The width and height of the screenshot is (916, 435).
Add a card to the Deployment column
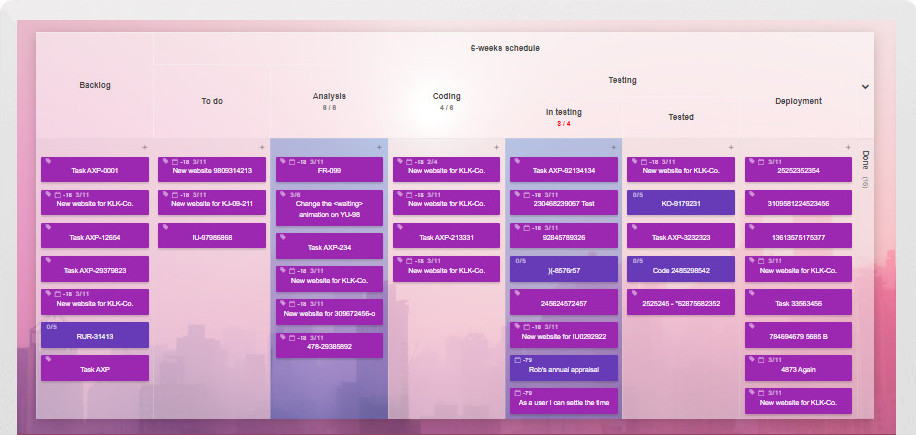[848, 147]
